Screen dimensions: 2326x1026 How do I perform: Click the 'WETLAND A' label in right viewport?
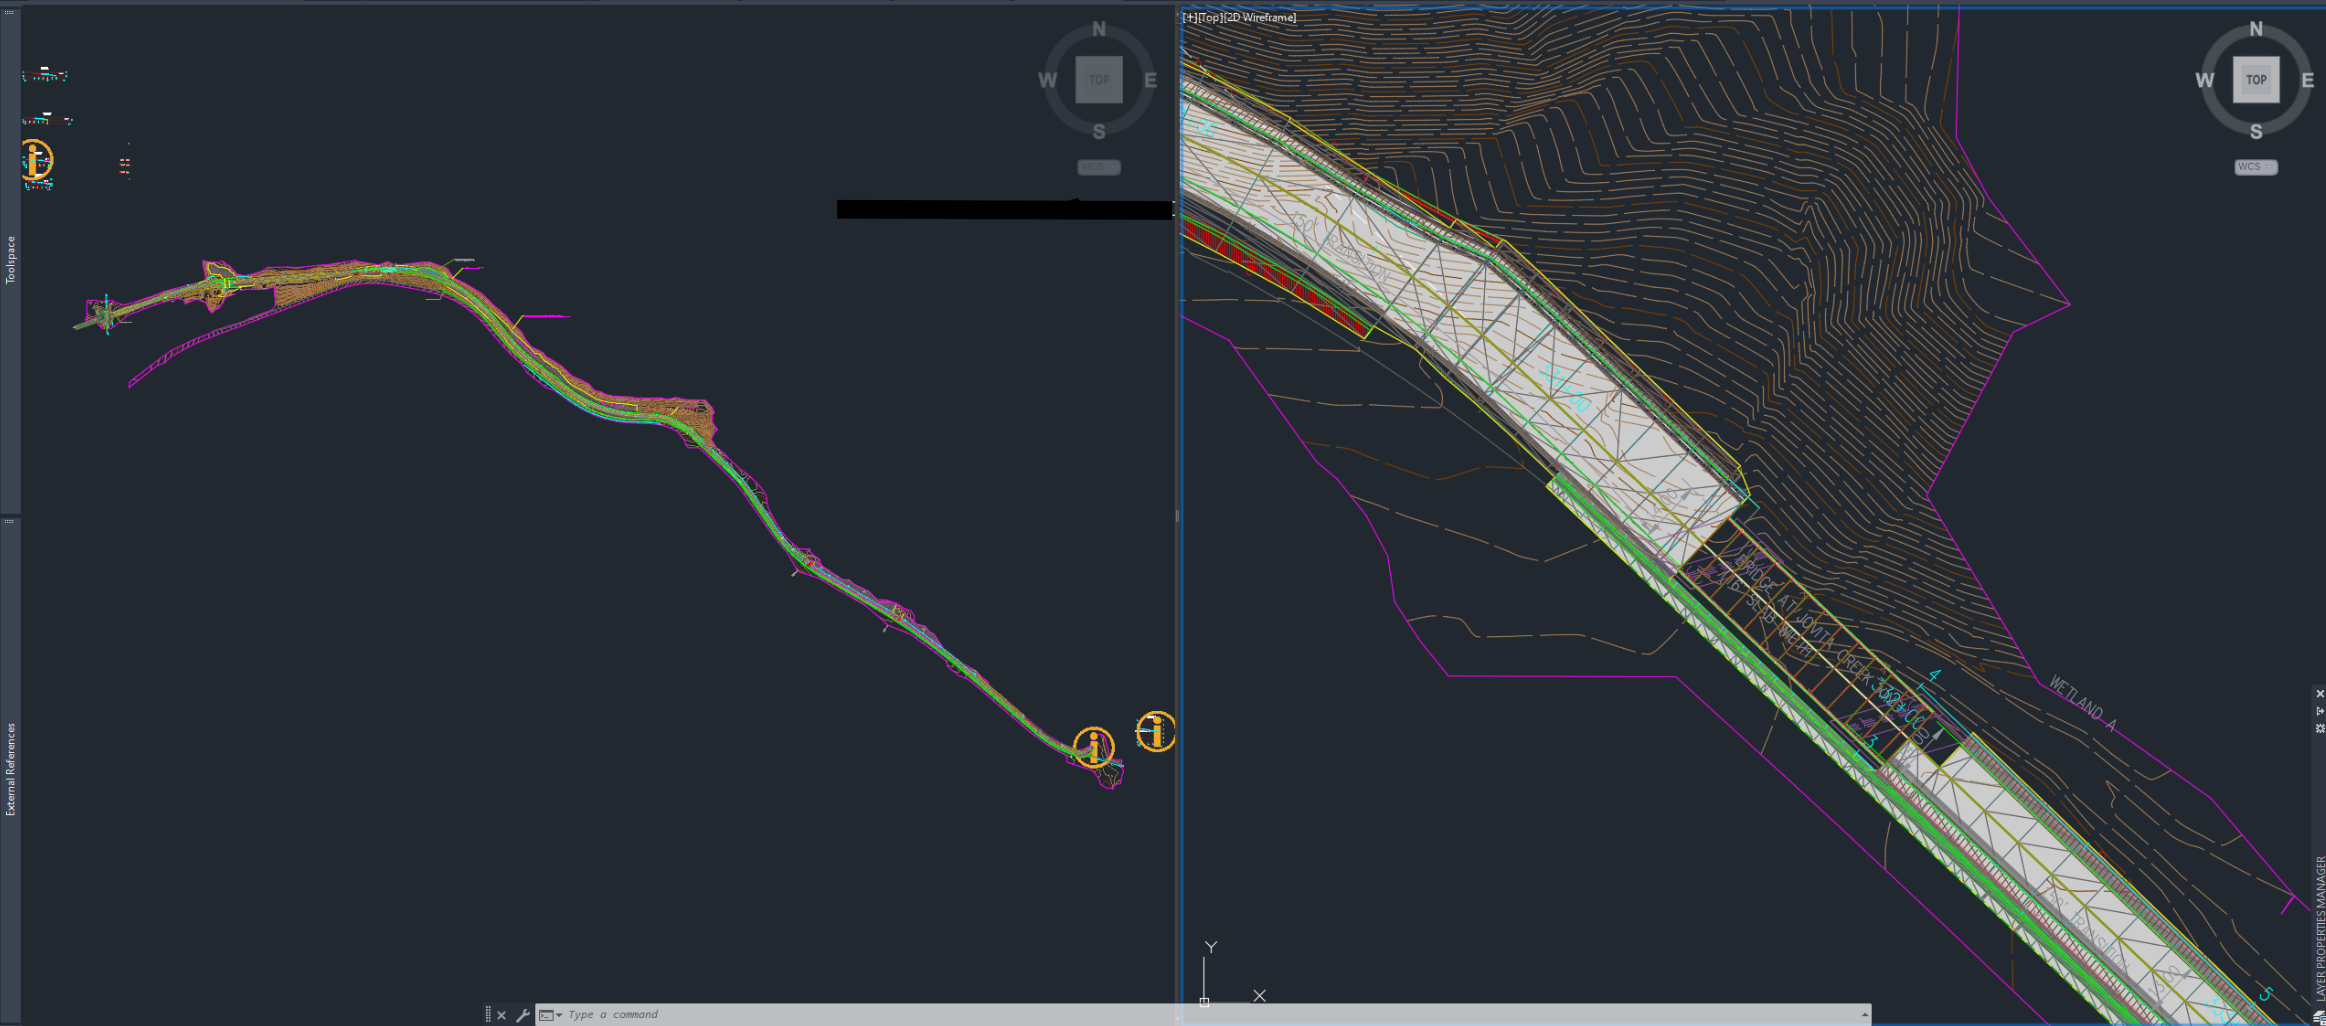pyautogui.click(x=2083, y=703)
